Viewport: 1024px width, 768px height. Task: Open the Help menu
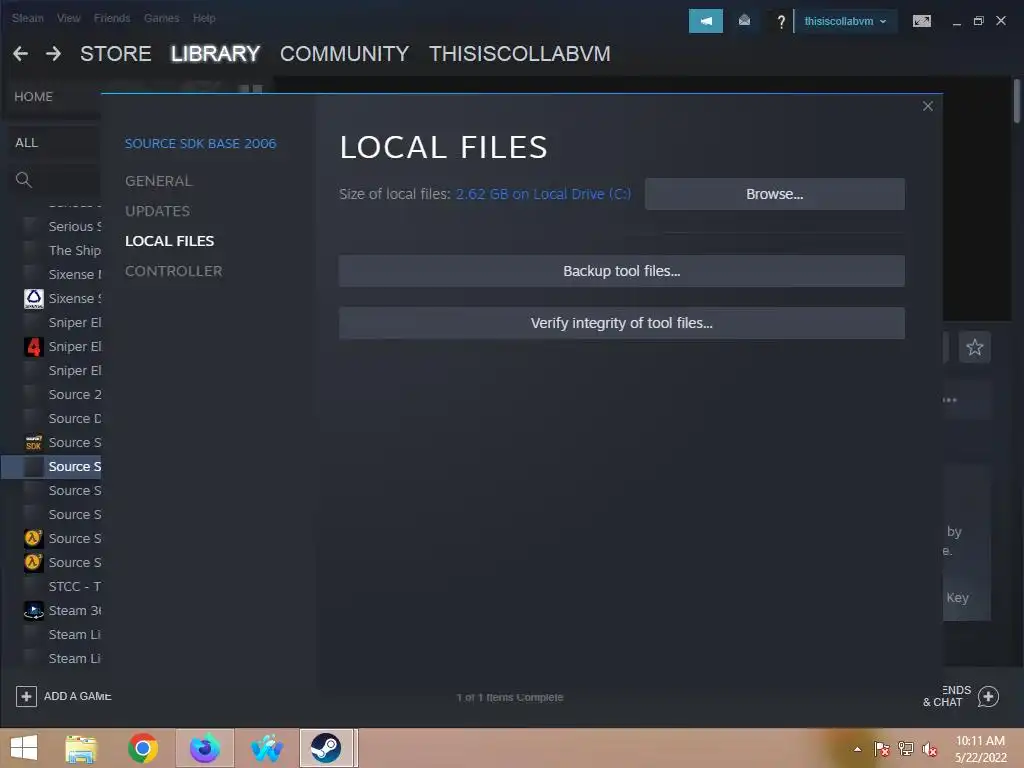(204, 18)
